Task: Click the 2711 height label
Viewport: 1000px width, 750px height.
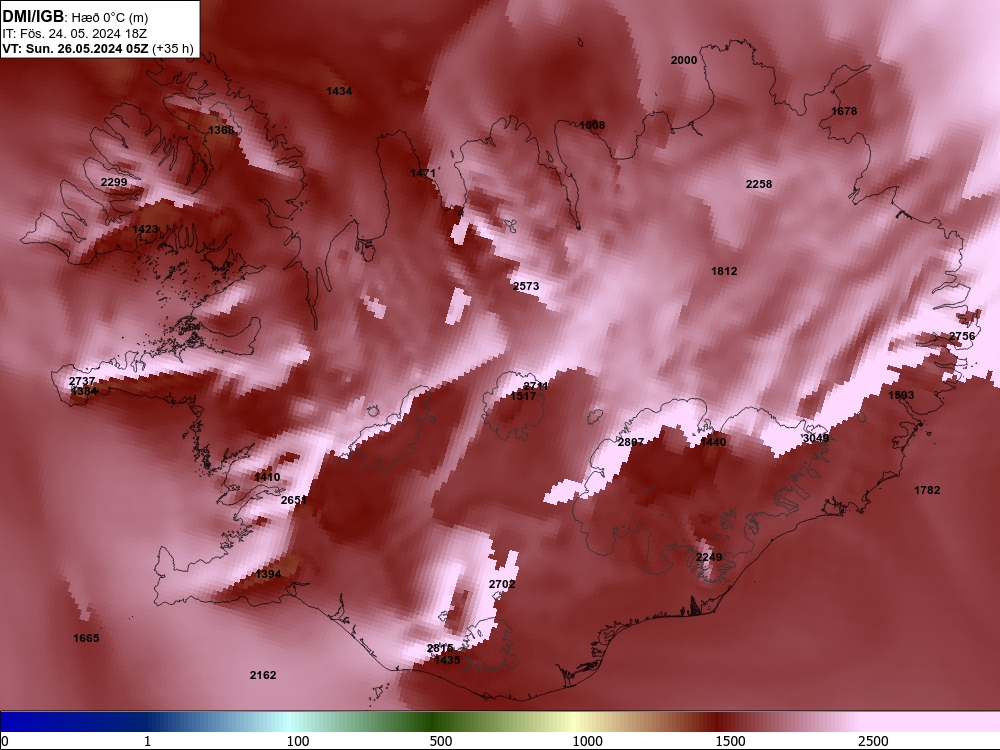Action: [536, 386]
